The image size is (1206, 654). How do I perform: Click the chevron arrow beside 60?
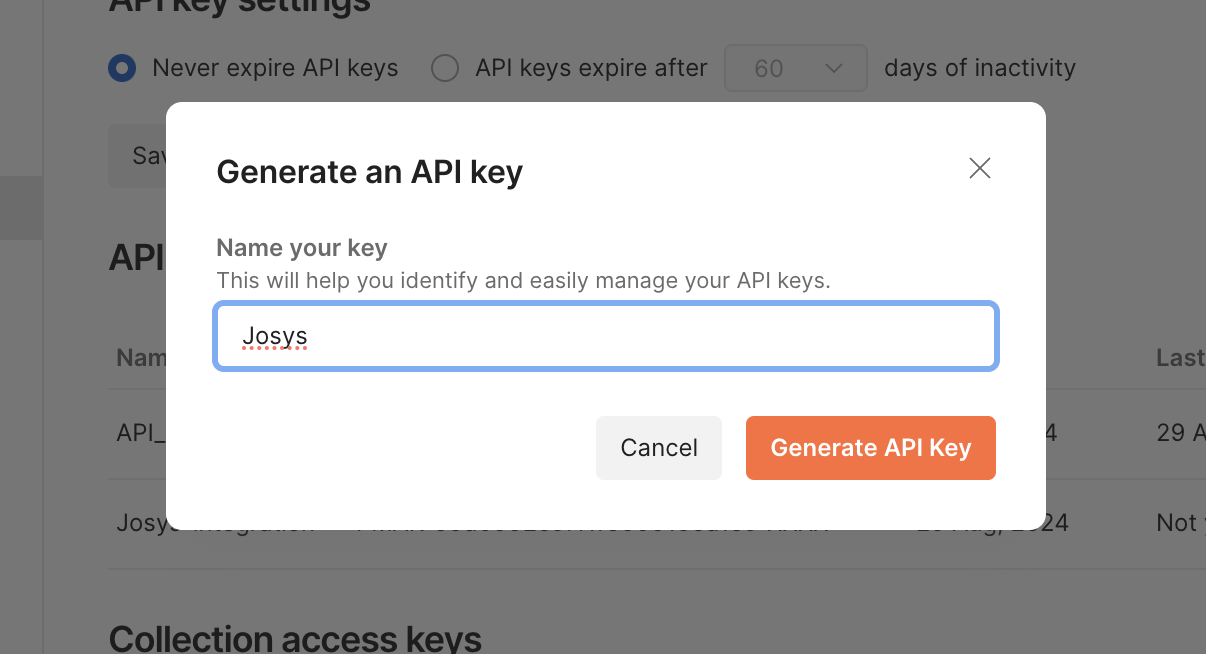click(834, 69)
